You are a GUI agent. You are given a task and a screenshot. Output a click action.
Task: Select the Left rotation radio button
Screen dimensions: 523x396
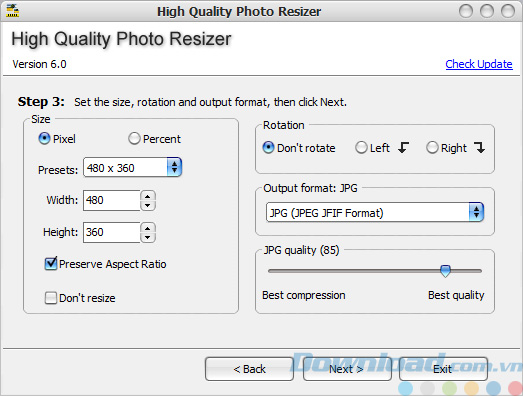pyautogui.click(x=361, y=147)
